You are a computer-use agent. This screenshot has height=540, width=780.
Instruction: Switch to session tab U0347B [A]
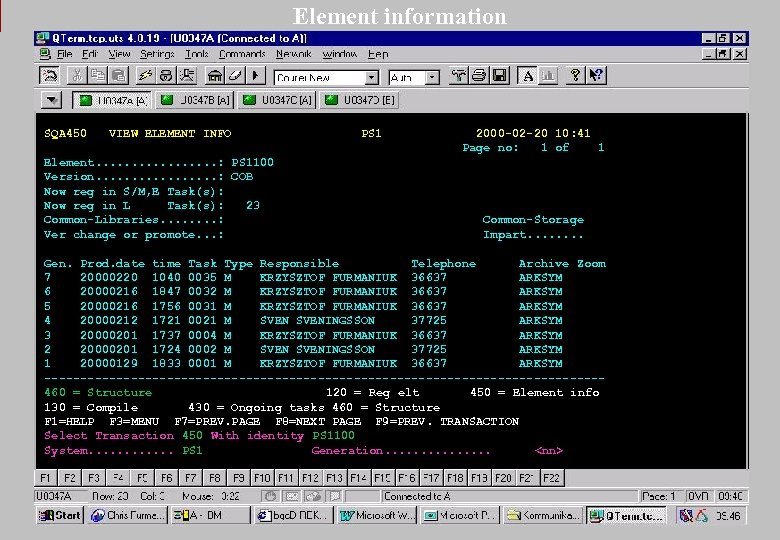(x=195, y=100)
